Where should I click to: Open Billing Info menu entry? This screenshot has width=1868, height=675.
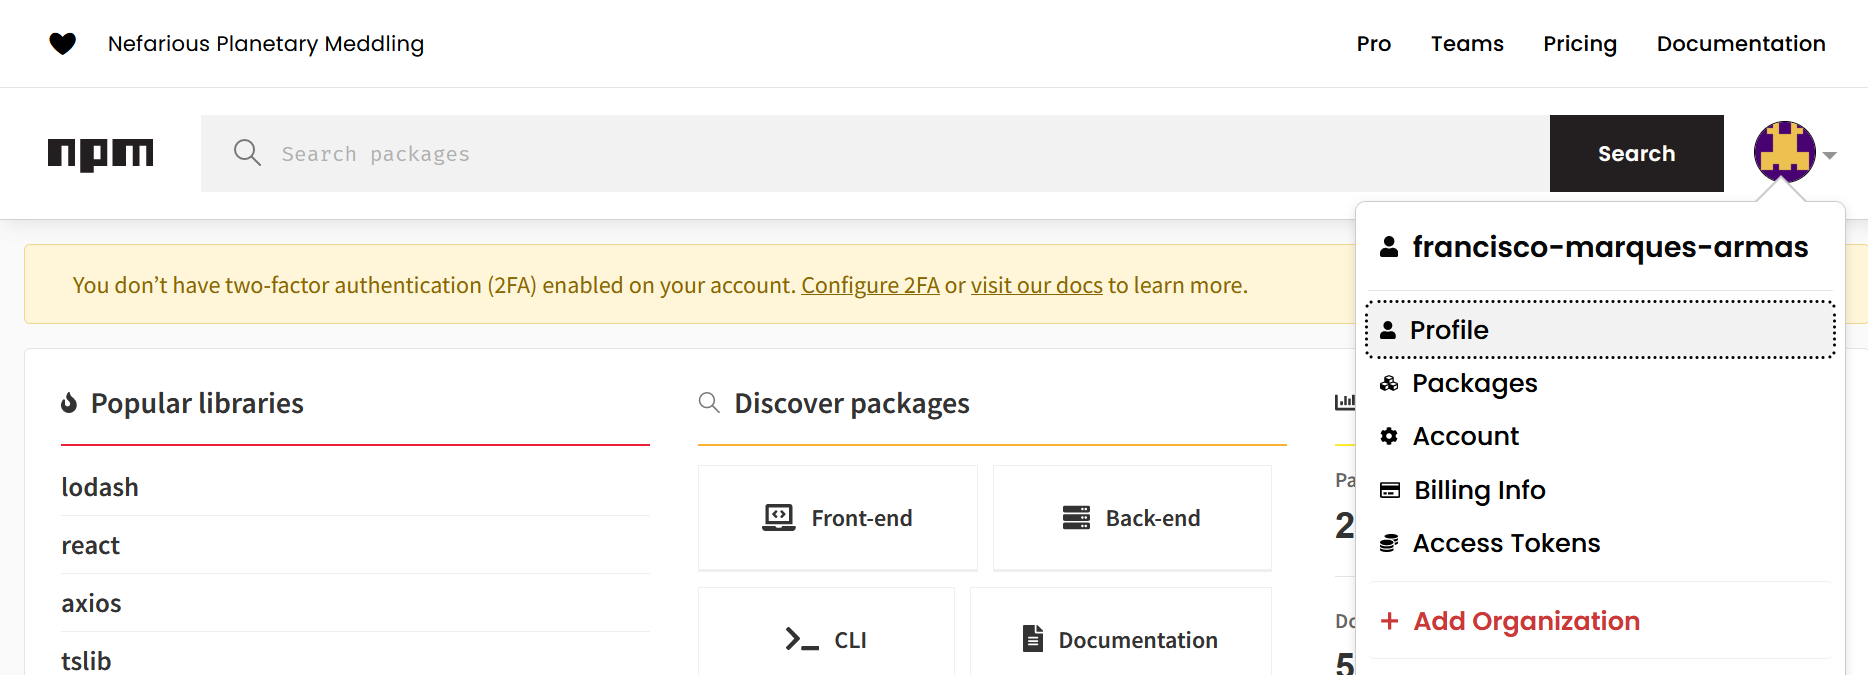(x=1479, y=490)
